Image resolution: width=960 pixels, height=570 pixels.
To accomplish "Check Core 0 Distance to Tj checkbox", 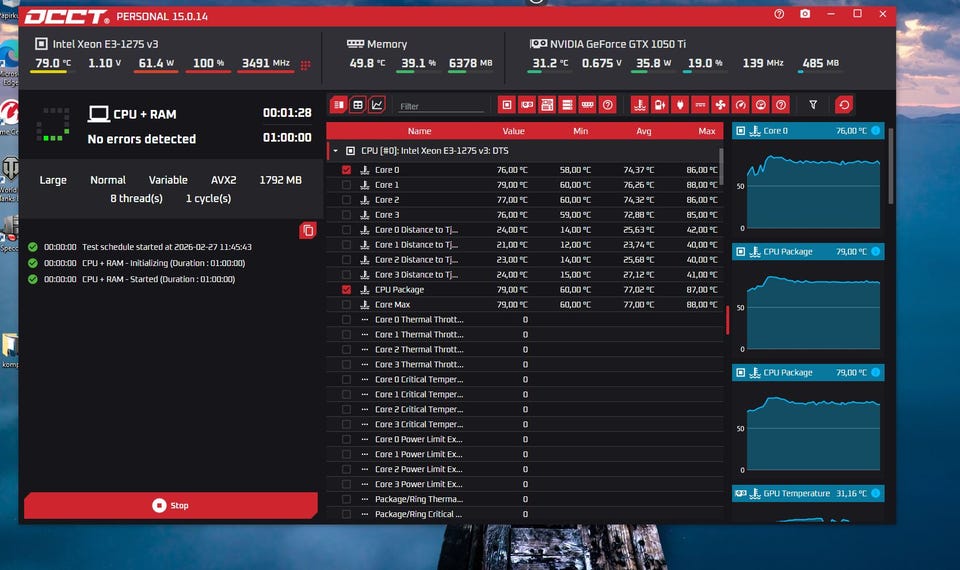I will 347,230.
